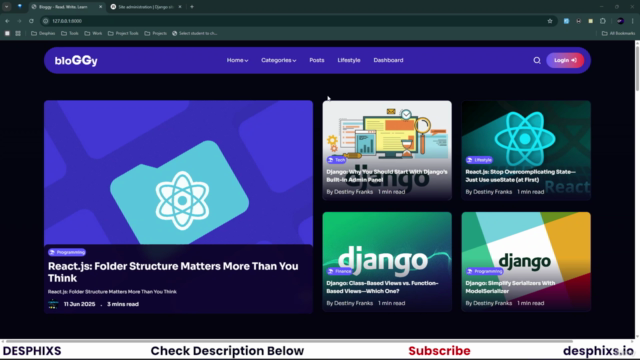
Task: Go to Posts in navbar
Action: (x=317, y=60)
